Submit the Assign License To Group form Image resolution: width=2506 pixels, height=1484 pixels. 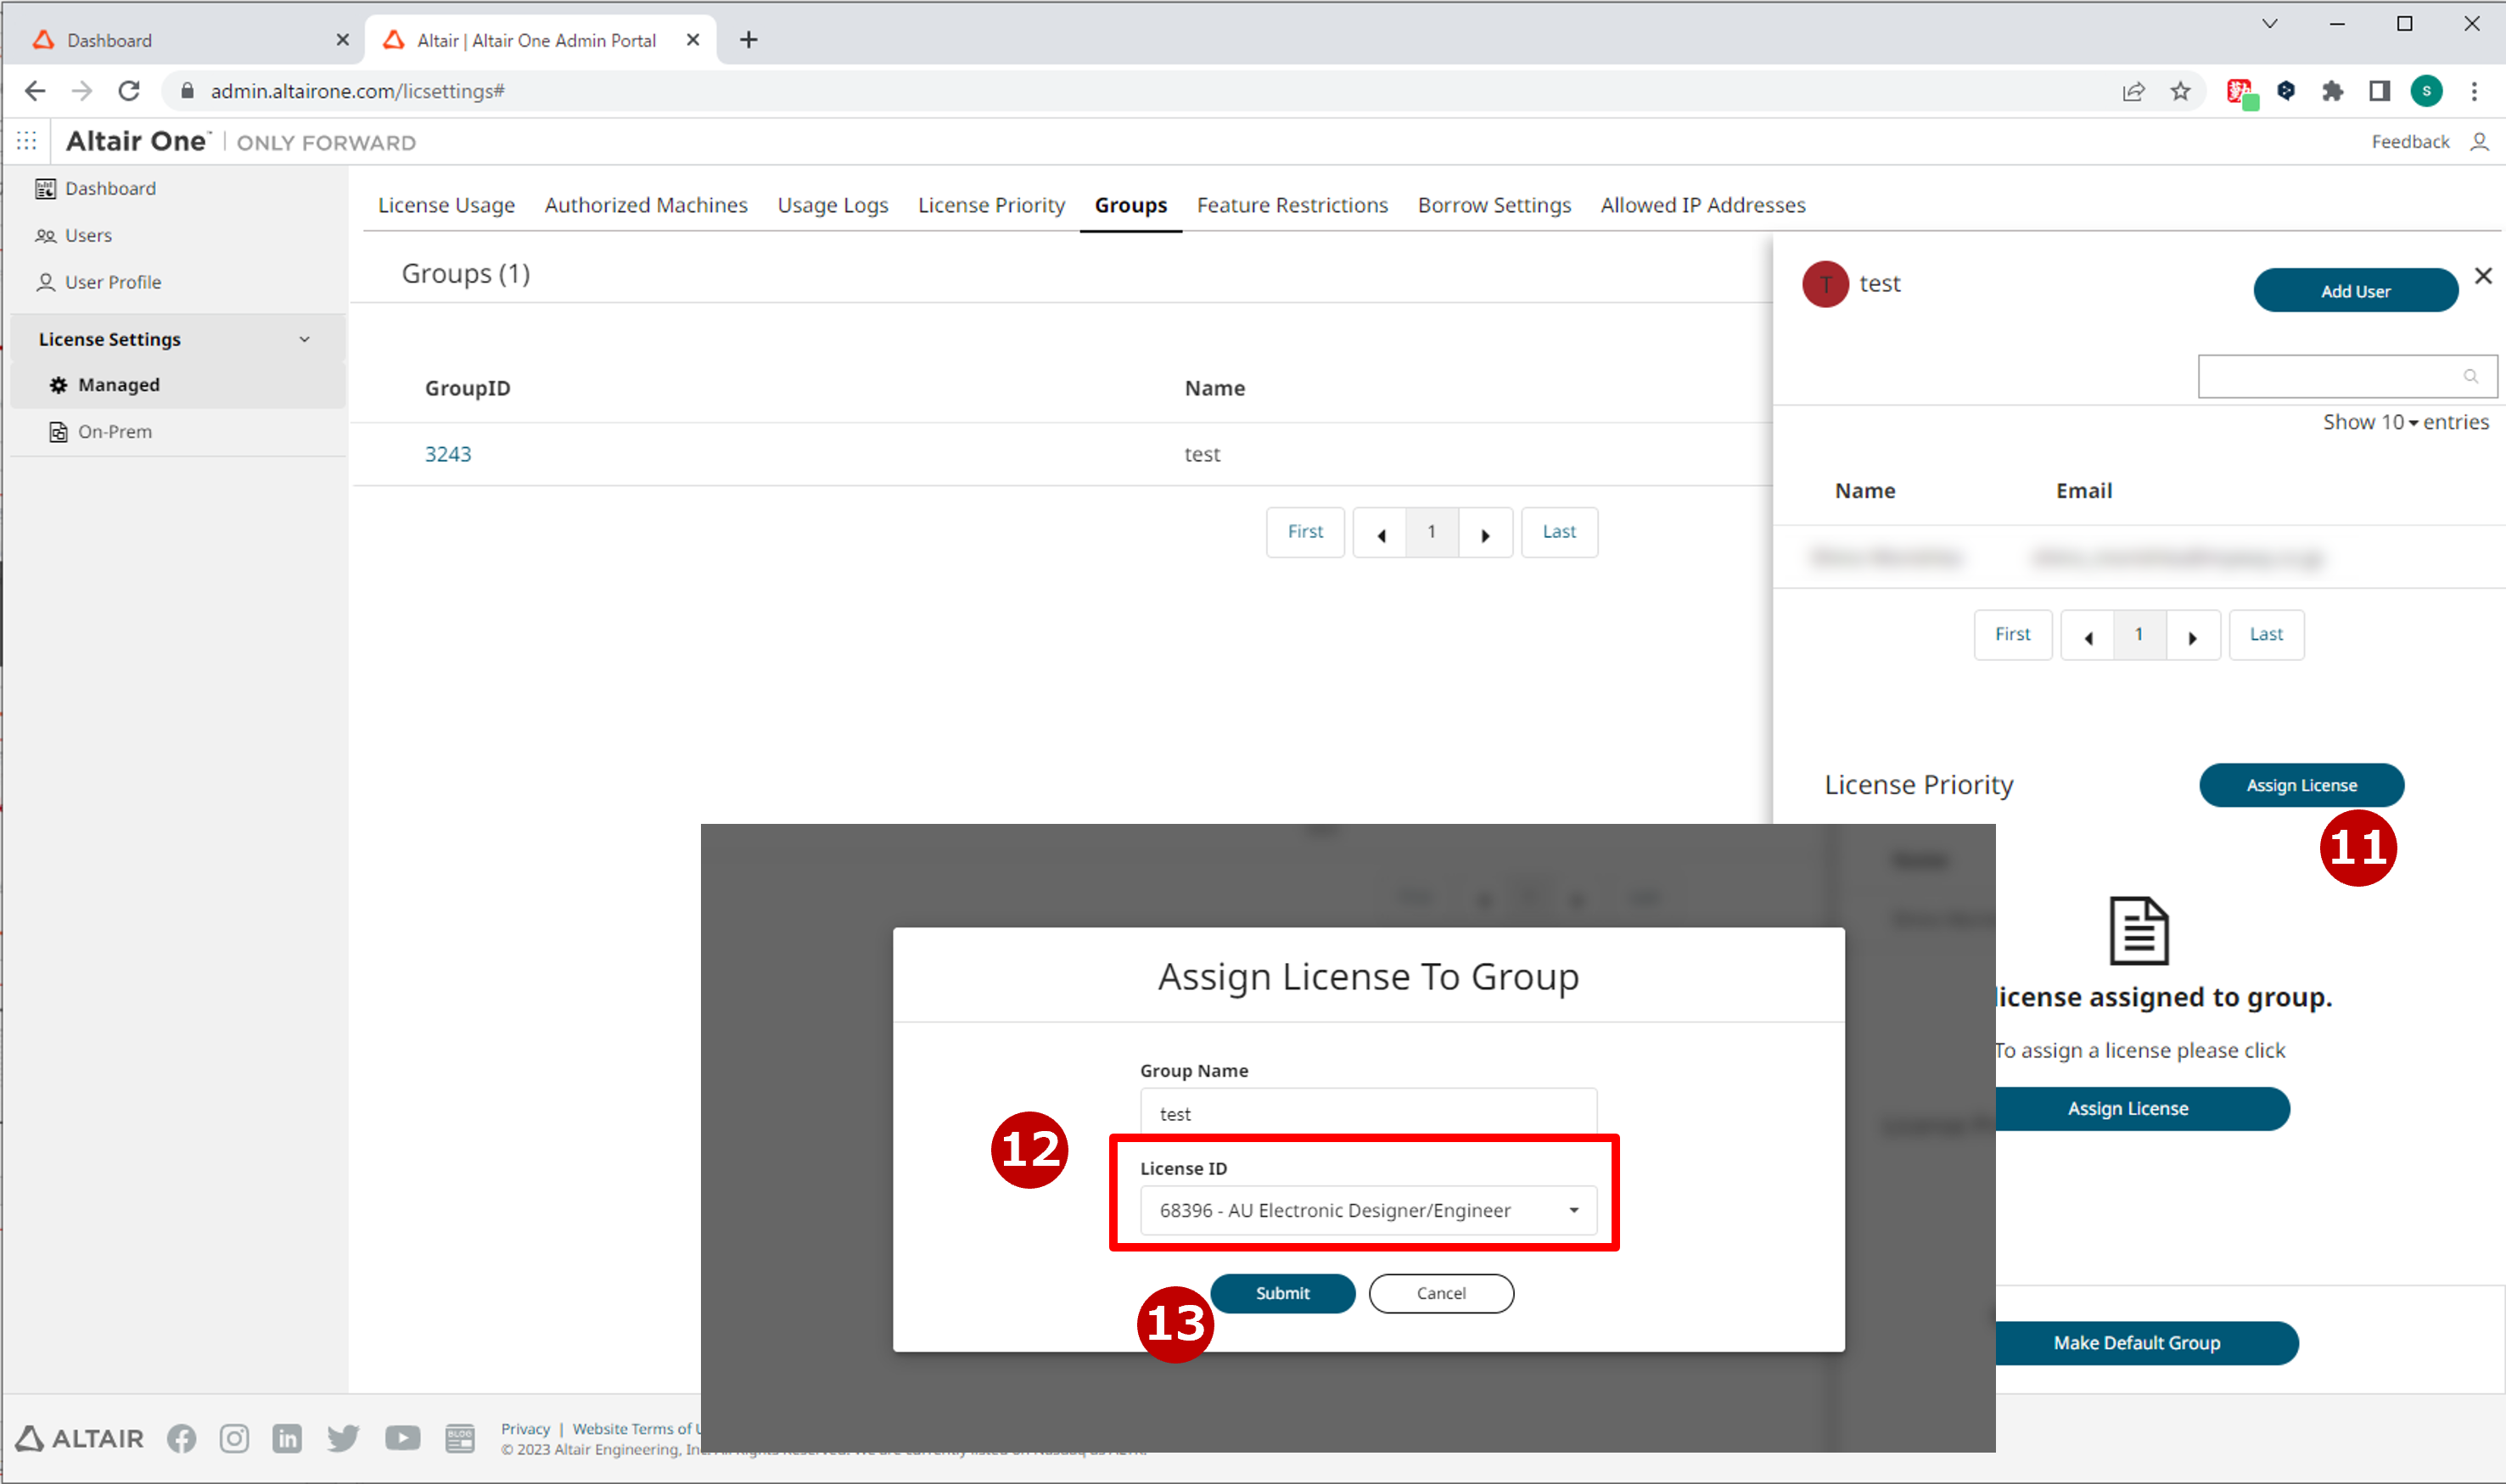tap(1282, 1293)
